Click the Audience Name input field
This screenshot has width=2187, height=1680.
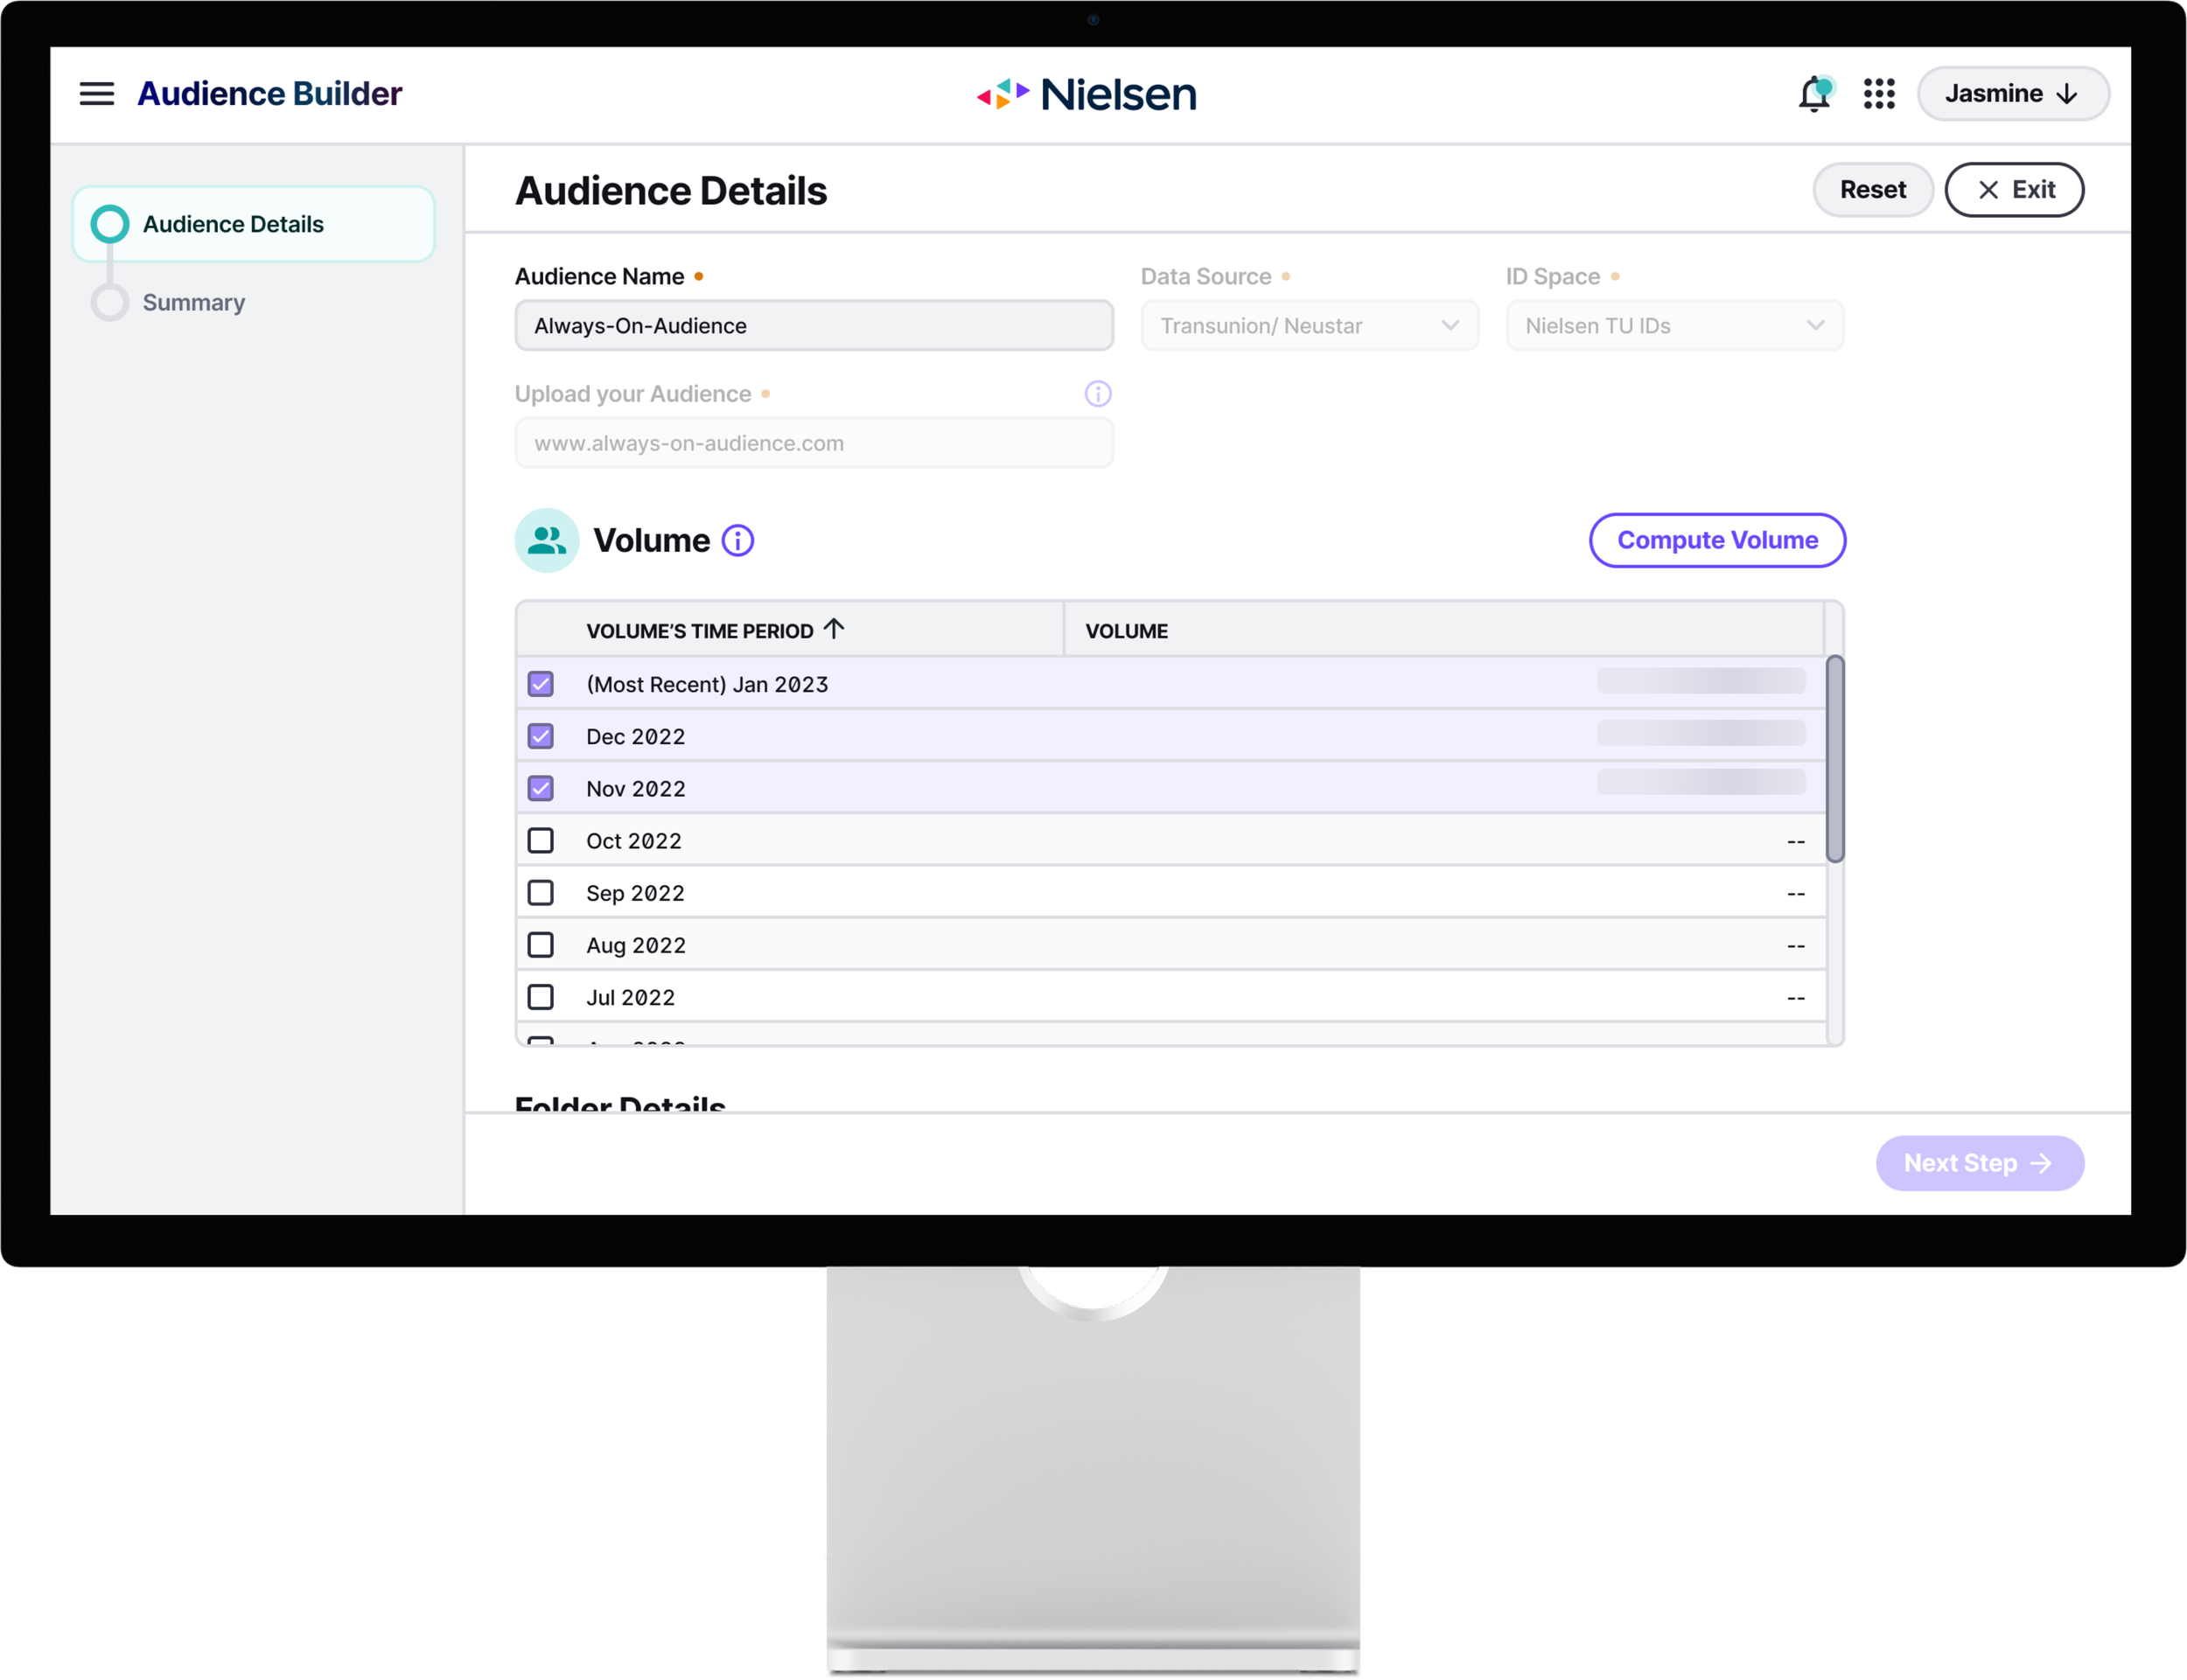[813, 326]
